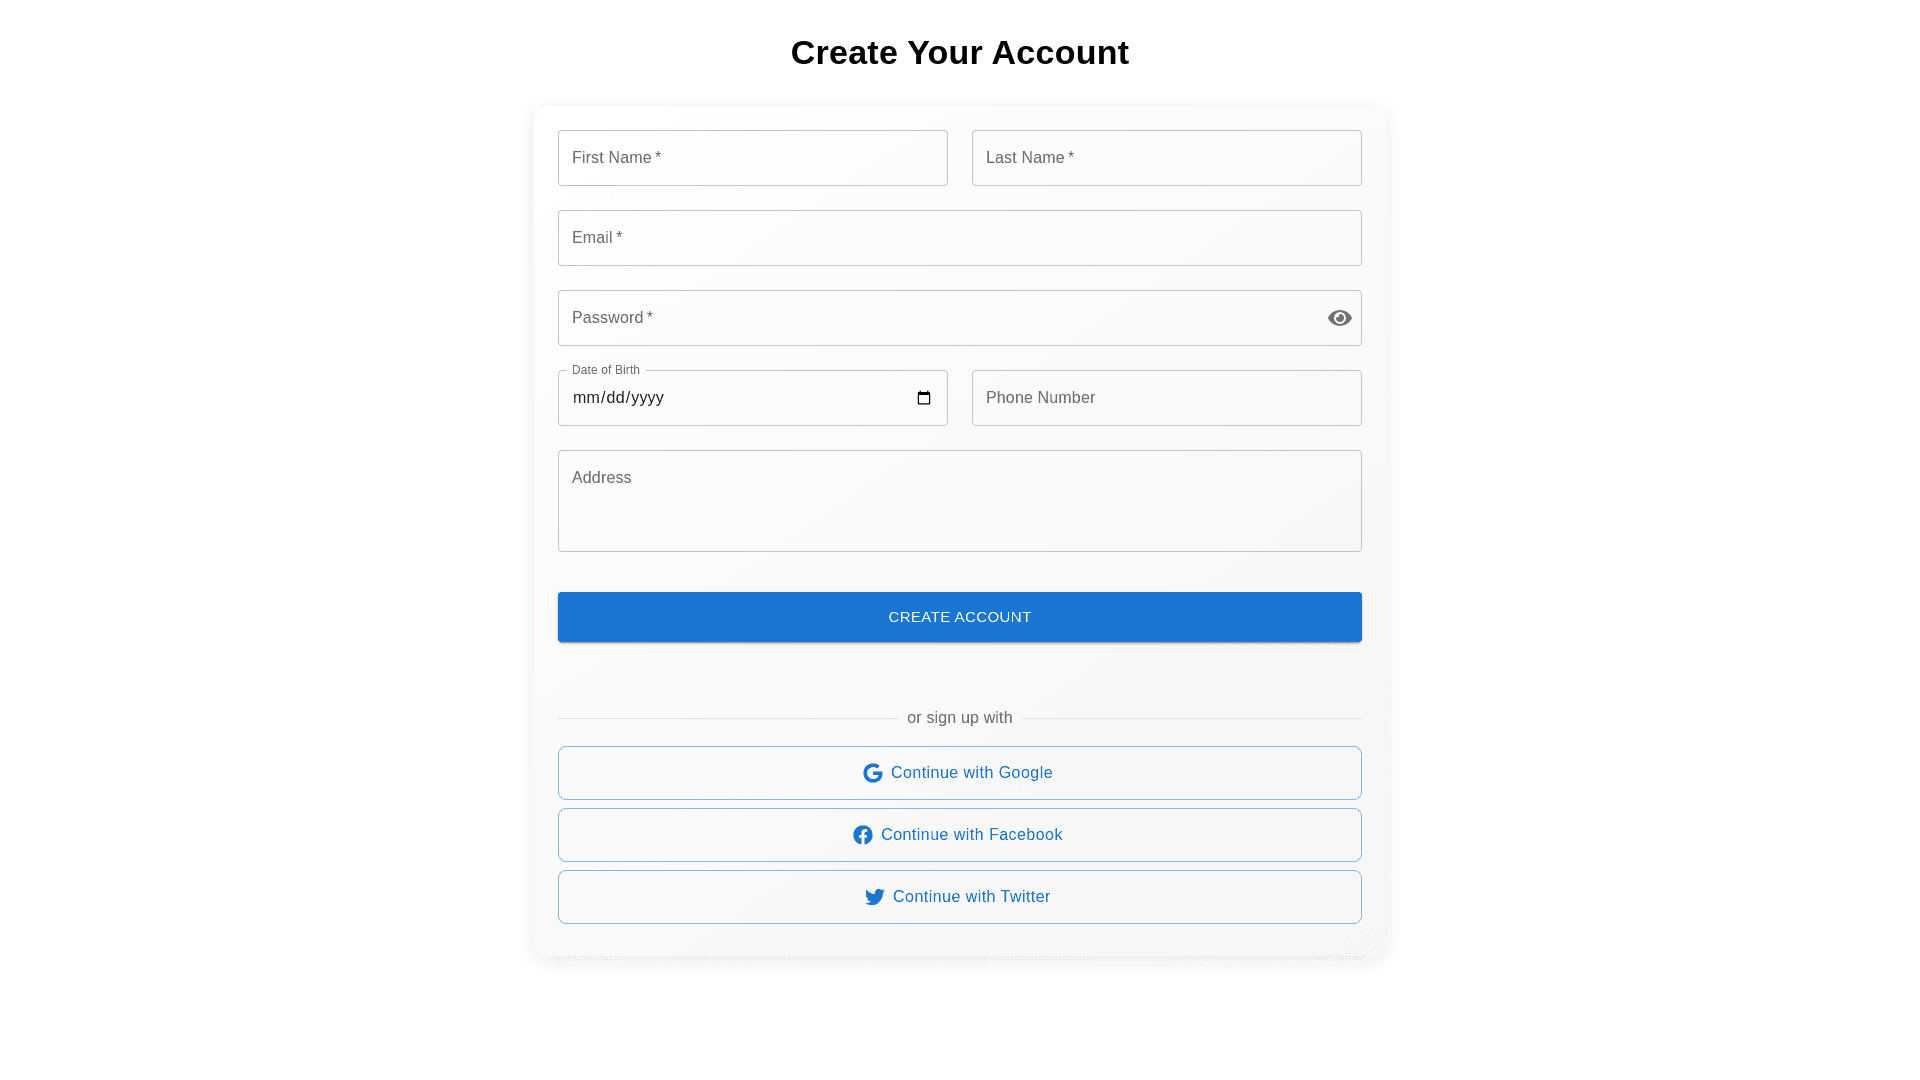Image resolution: width=1920 pixels, height=1080 pixels.
Task: Click the Twitter bird icon
Action: point(875,897)
